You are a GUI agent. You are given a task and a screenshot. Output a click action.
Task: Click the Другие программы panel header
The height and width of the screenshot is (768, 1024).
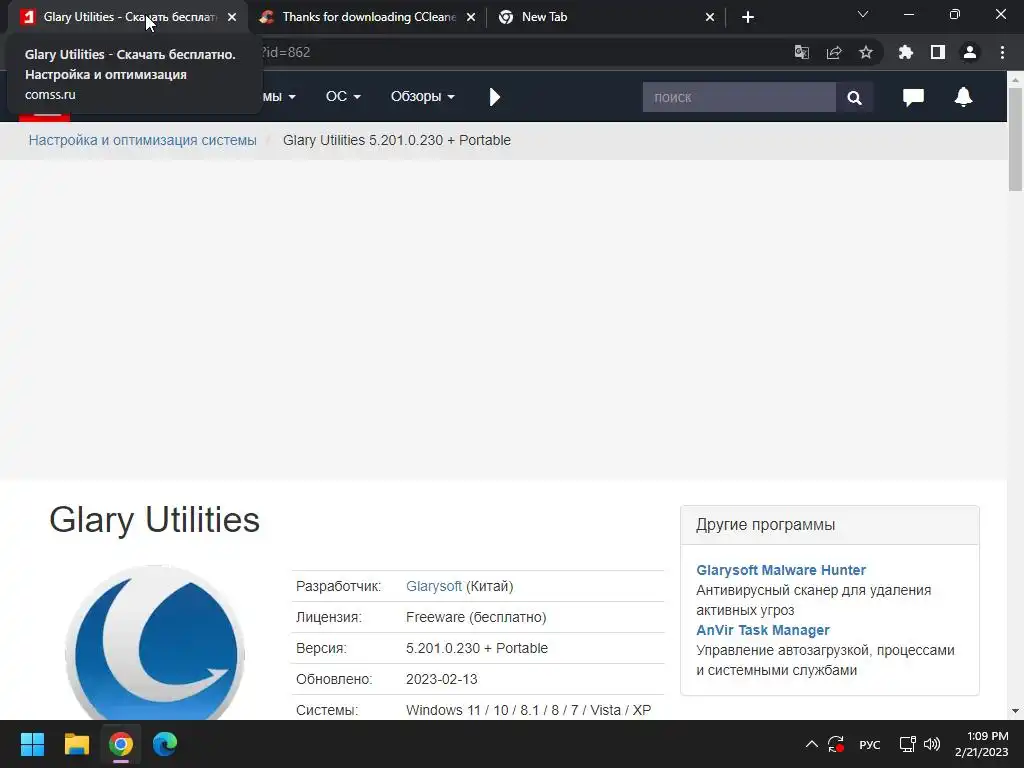coord(829,525)
